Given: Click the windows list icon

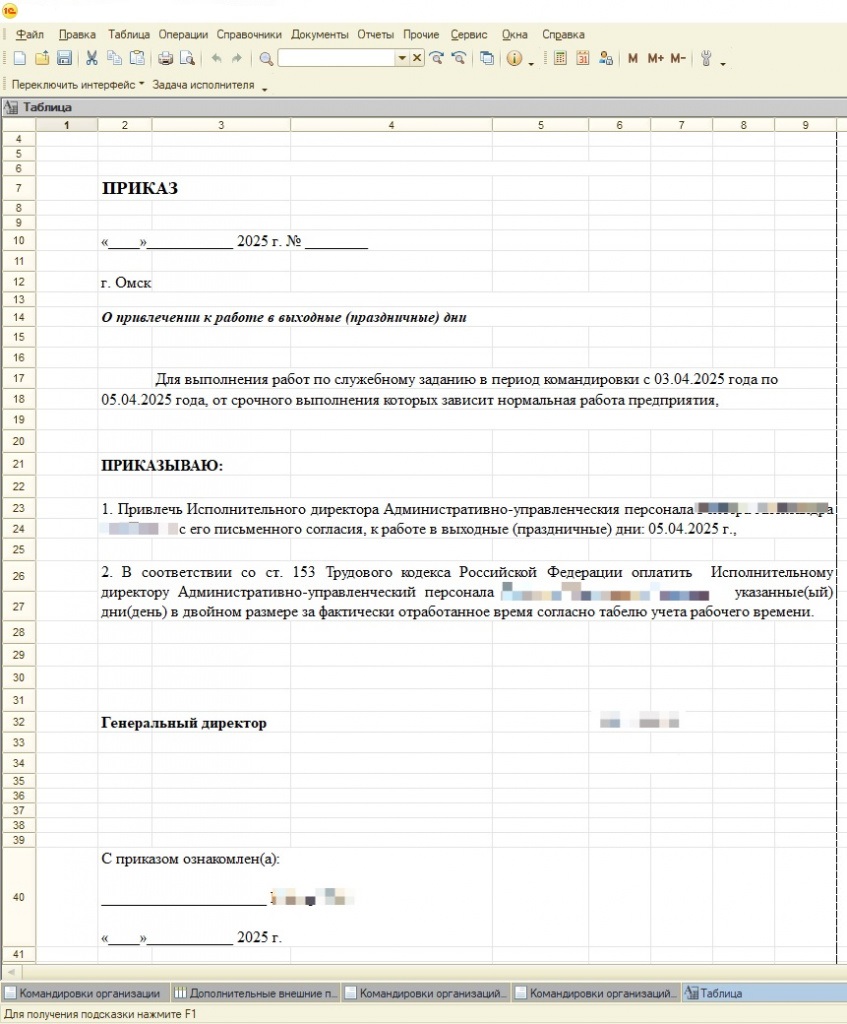Looking at the screenshot, I should [x=487, y=59].
